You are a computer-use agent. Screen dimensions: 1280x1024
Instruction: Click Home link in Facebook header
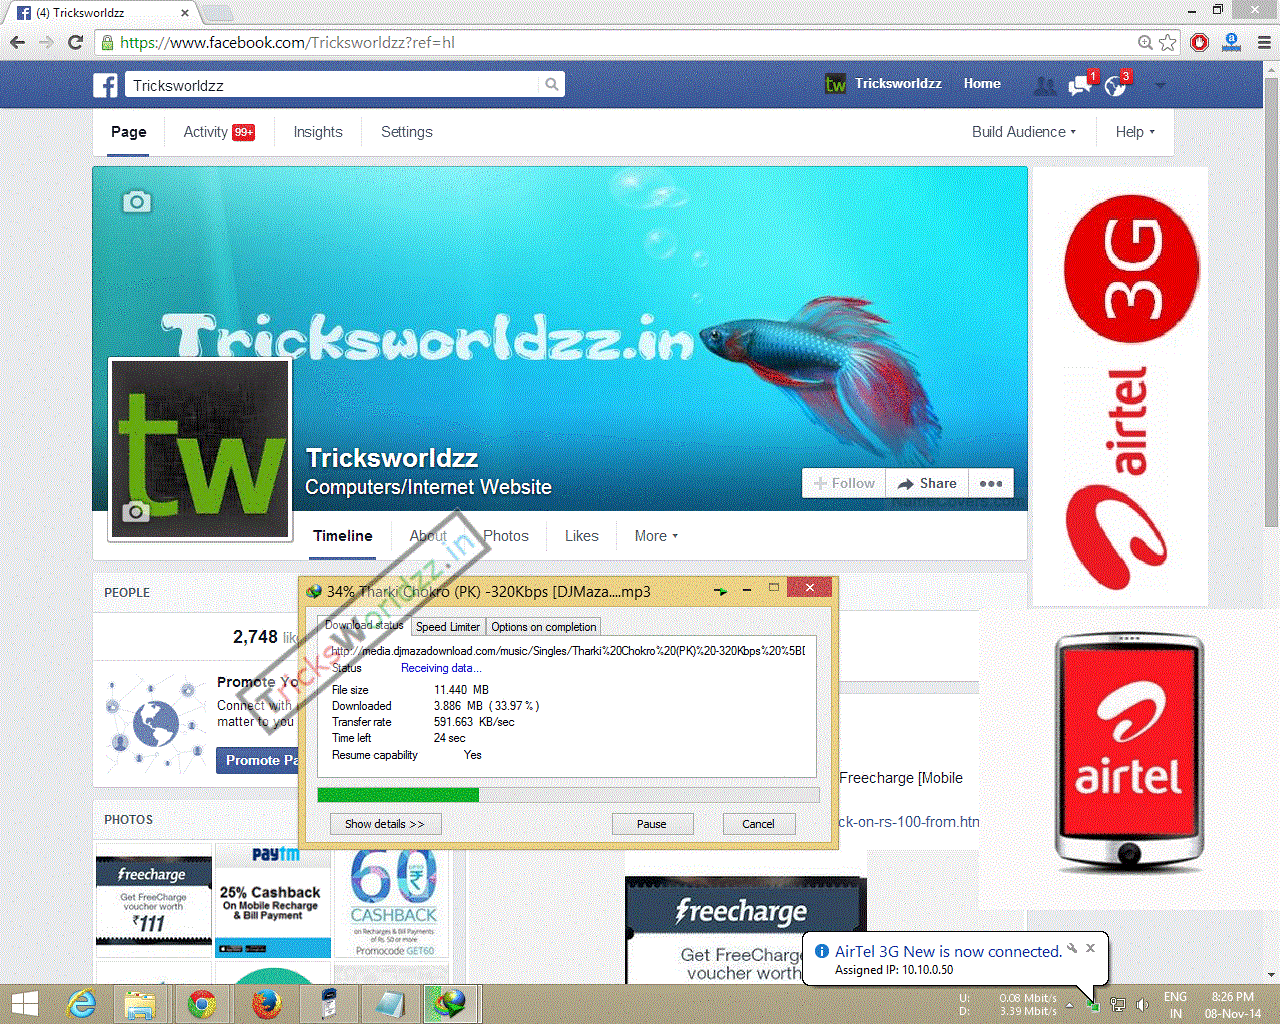click(x=982, y=84)
